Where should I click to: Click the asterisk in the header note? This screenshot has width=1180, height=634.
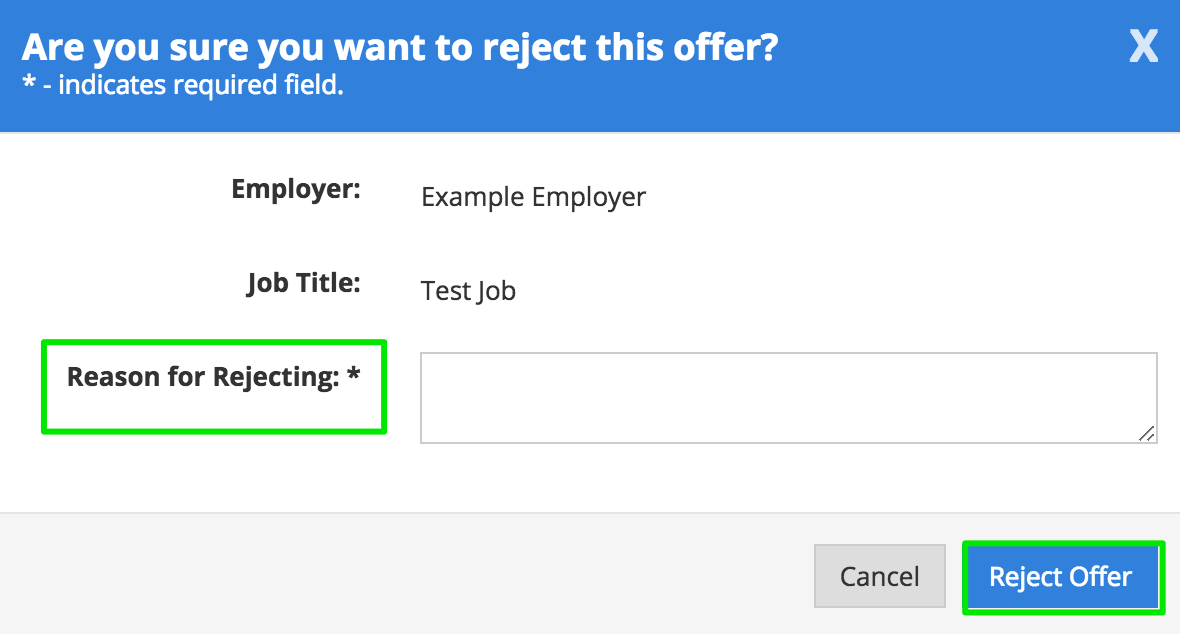click(28, 86)
